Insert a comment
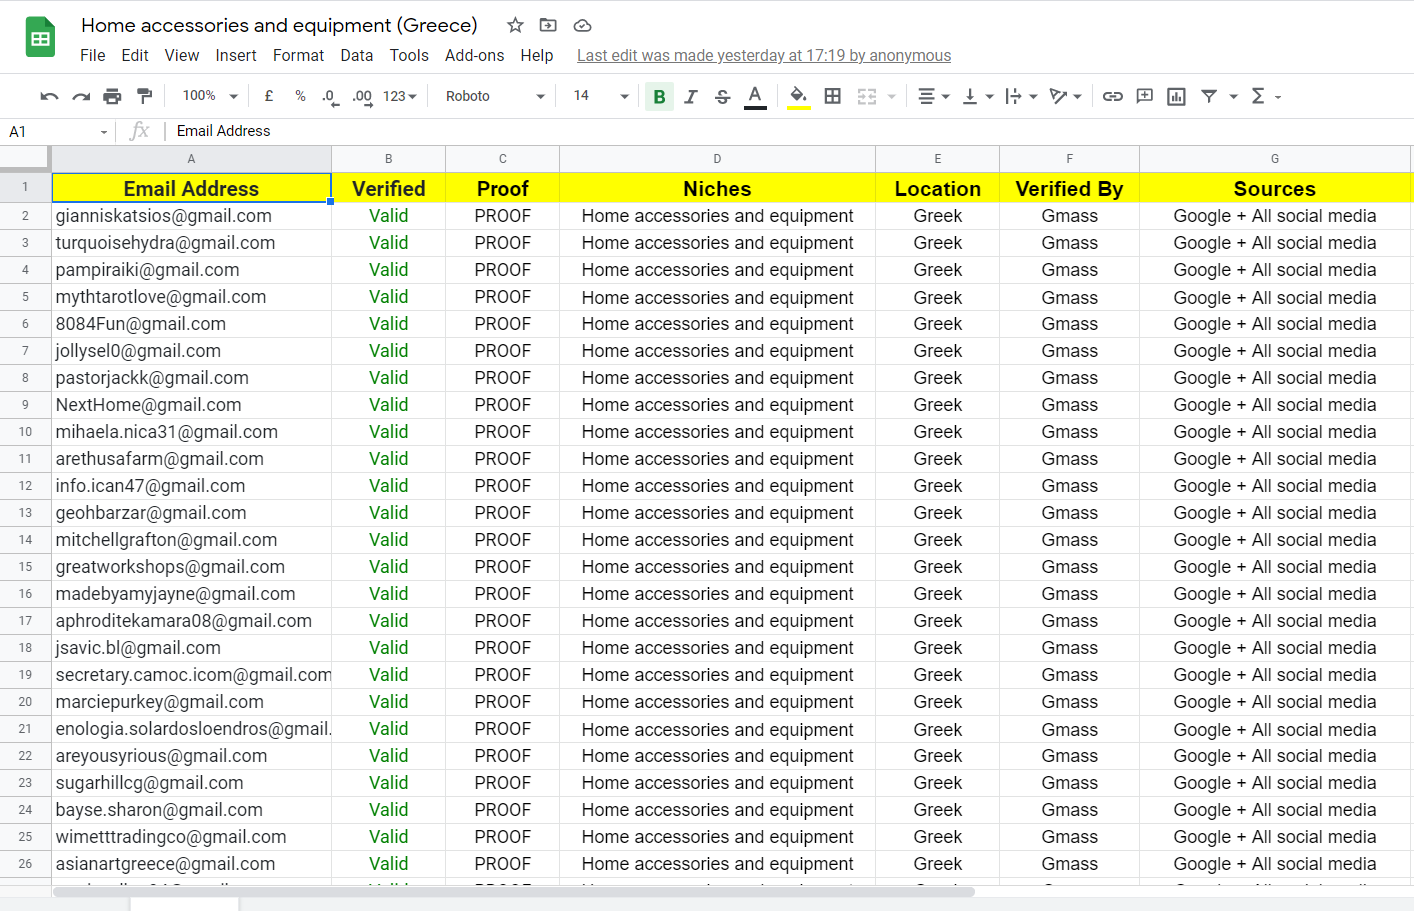The image size is (1414, 911). coord(1144,96)
